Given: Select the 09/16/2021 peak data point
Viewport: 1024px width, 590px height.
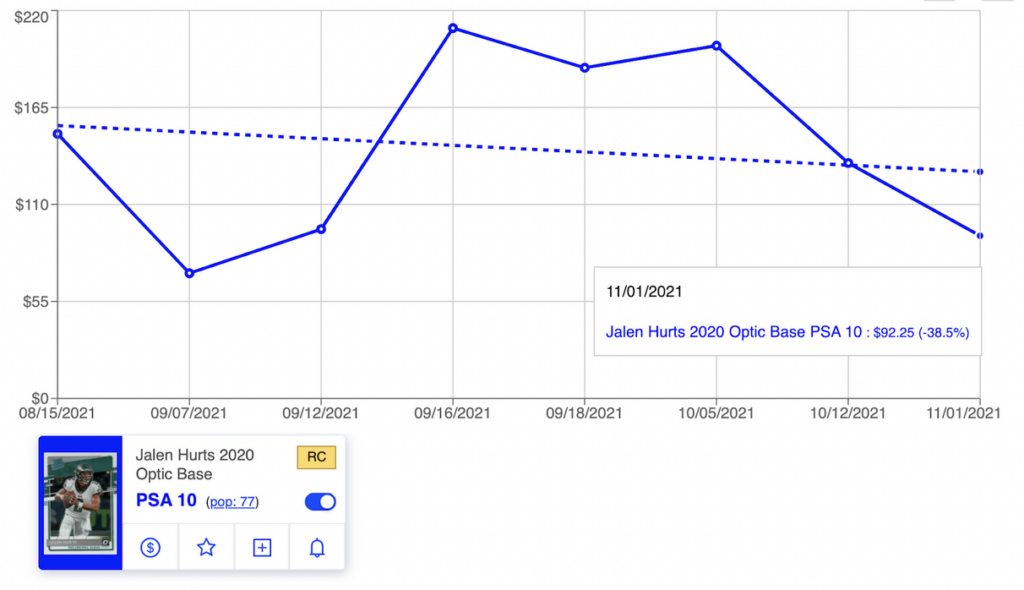Looking at the screenshot, I should click(x=453, y=28).
